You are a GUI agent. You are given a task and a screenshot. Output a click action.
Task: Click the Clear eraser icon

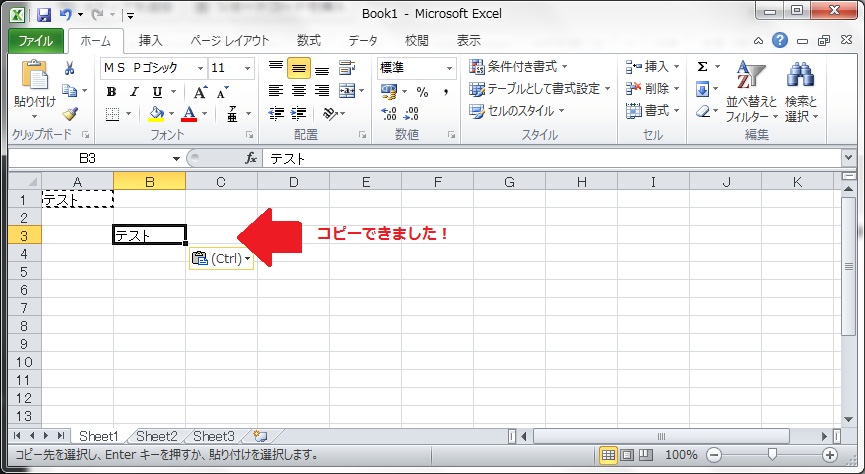(x=702, y=111)
